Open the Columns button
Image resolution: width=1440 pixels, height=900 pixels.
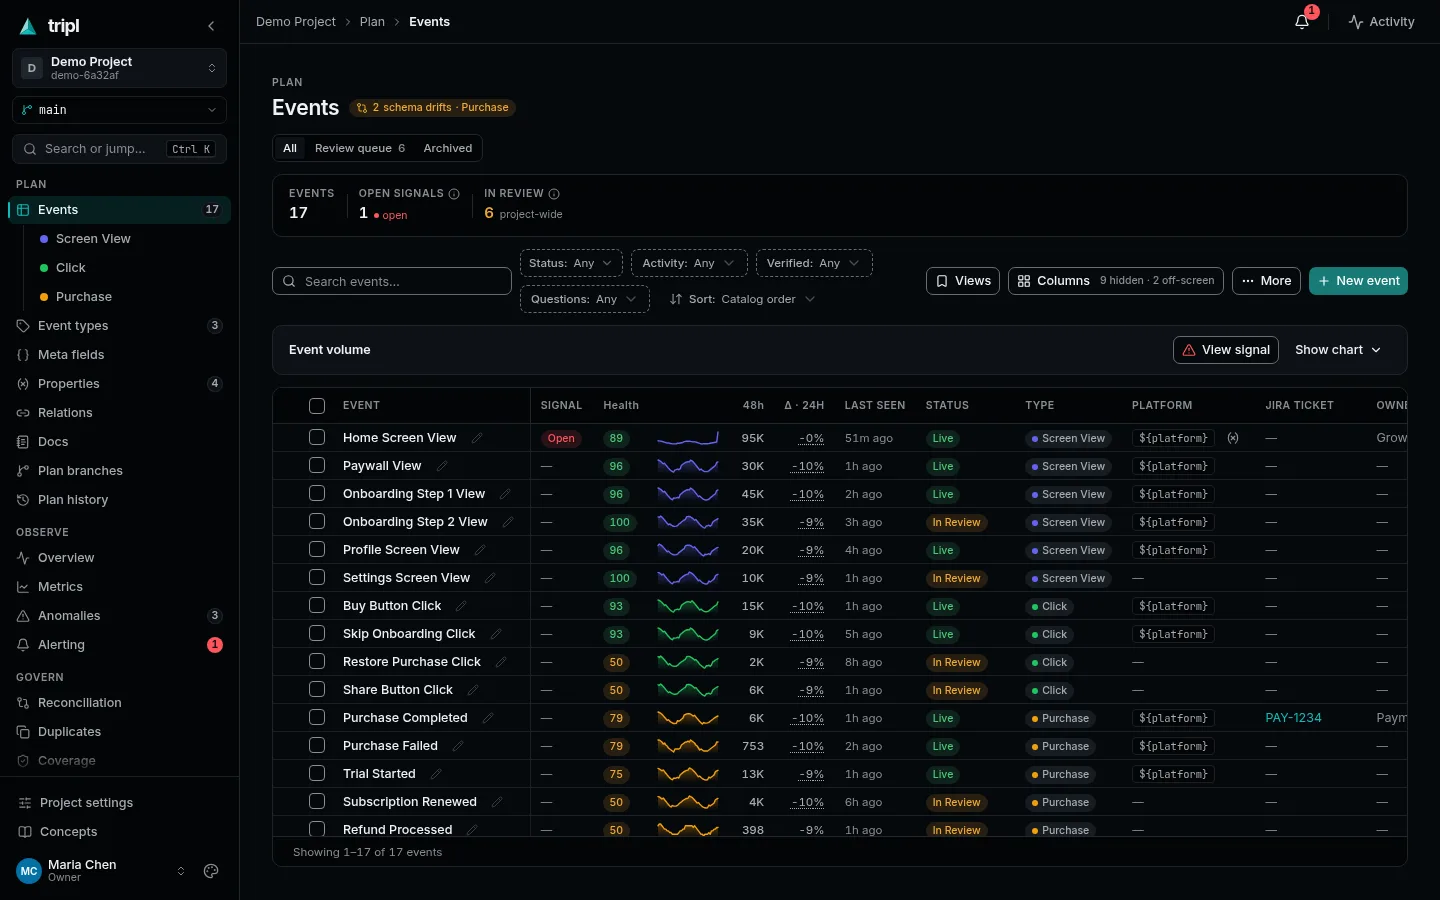pos(1116,281)
